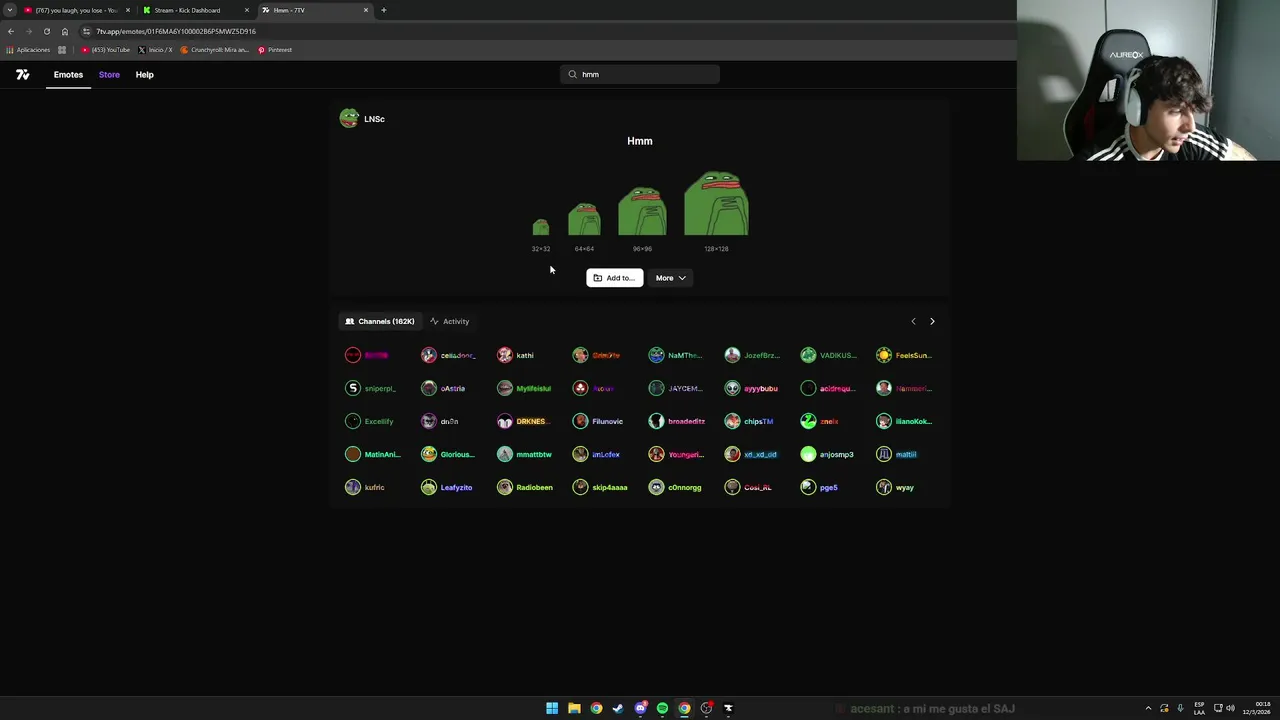
Task: Go to next page of channels
Action: [932, 321]
